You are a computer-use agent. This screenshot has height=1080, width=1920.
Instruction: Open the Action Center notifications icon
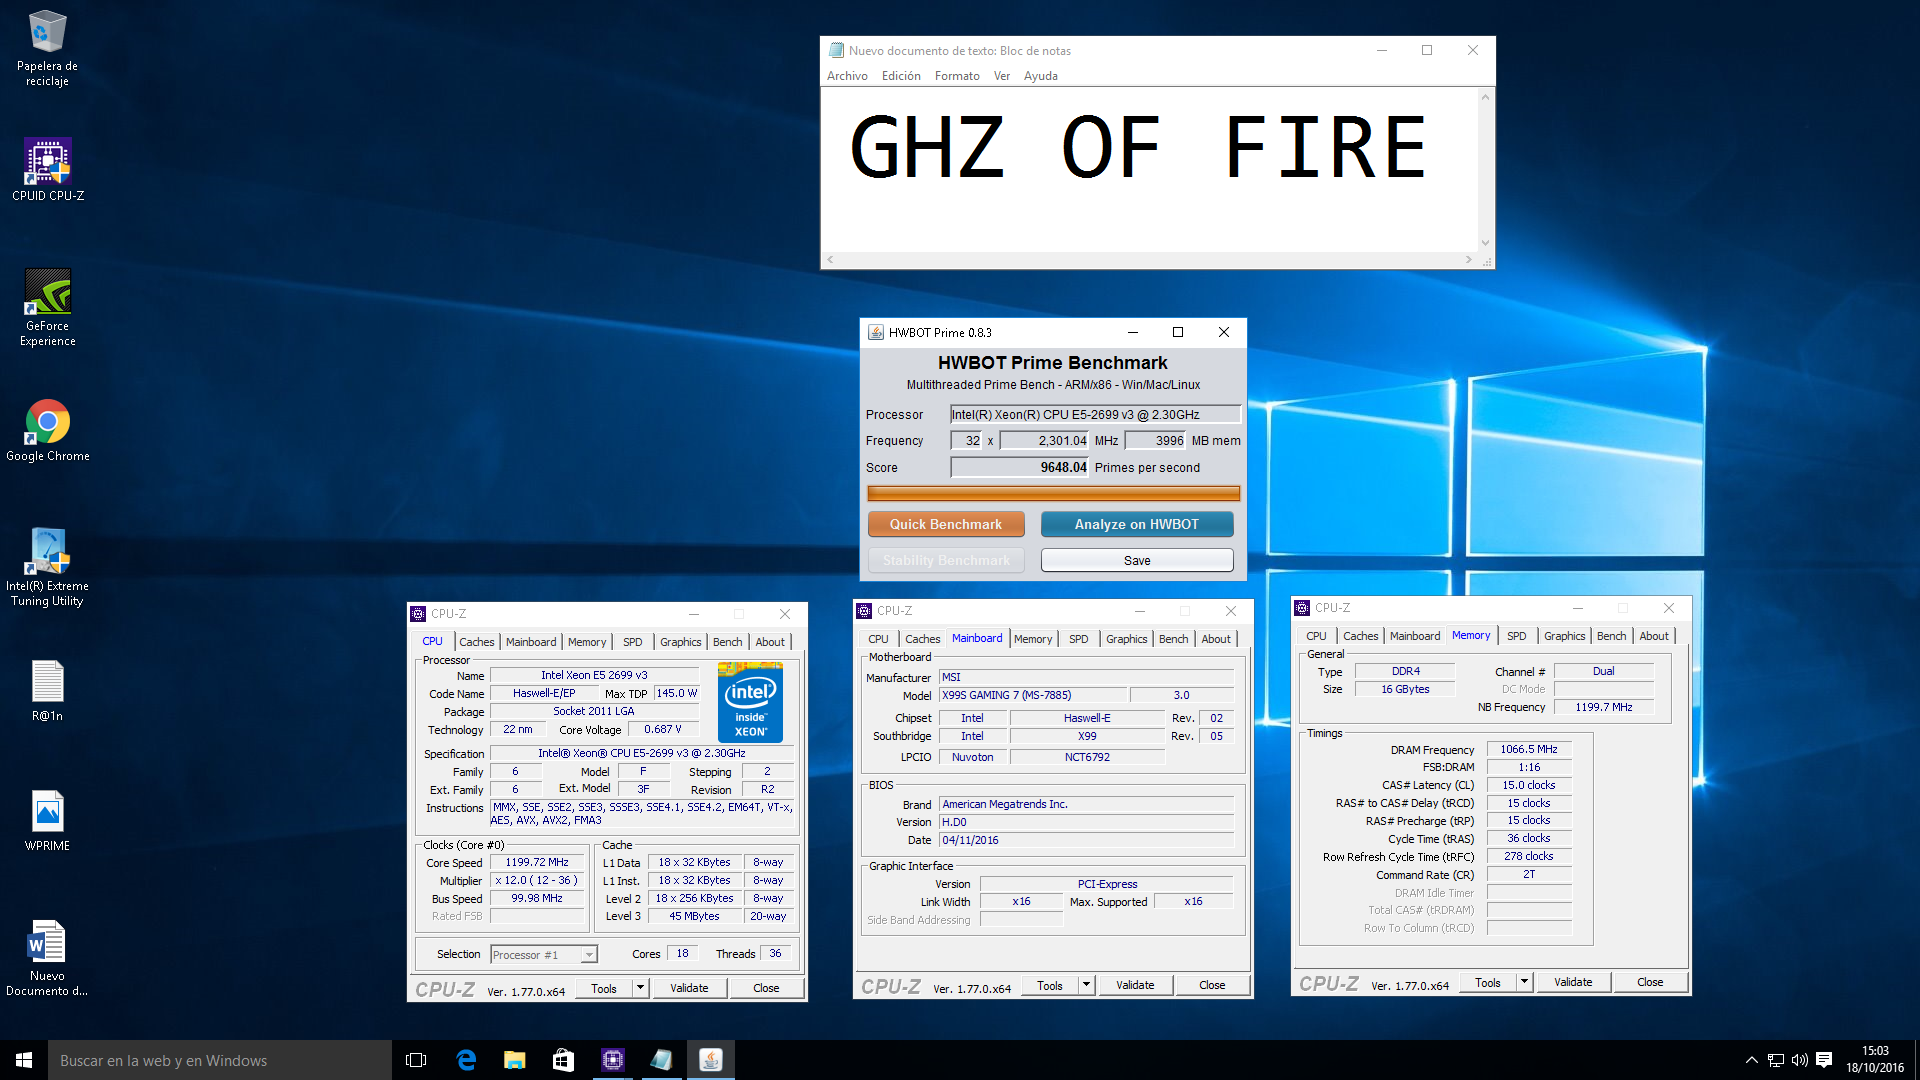(1824, 1060)
